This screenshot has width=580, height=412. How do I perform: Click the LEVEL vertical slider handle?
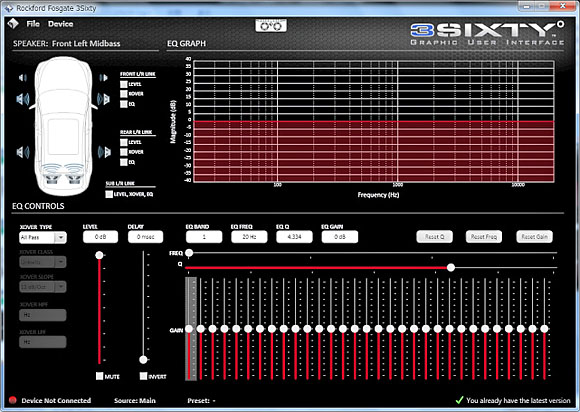tap(99, 255)
